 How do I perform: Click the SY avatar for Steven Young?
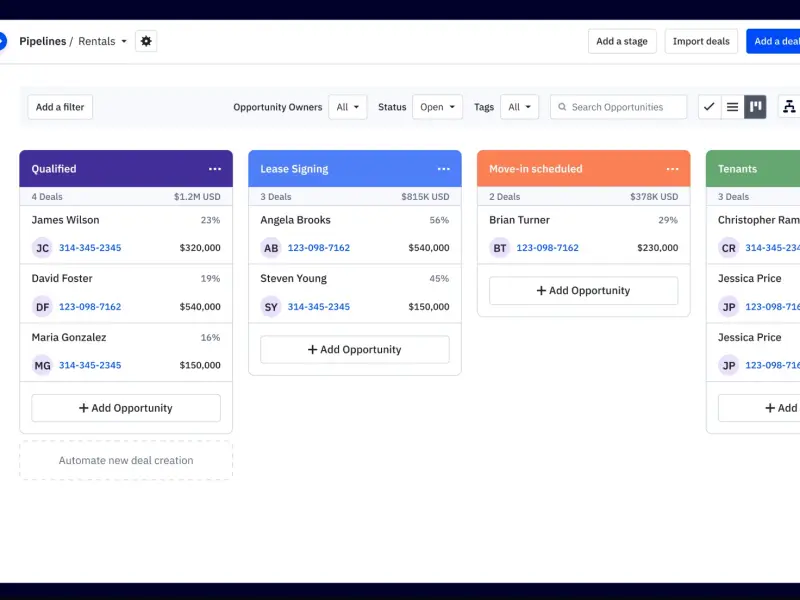click(271, 307)
